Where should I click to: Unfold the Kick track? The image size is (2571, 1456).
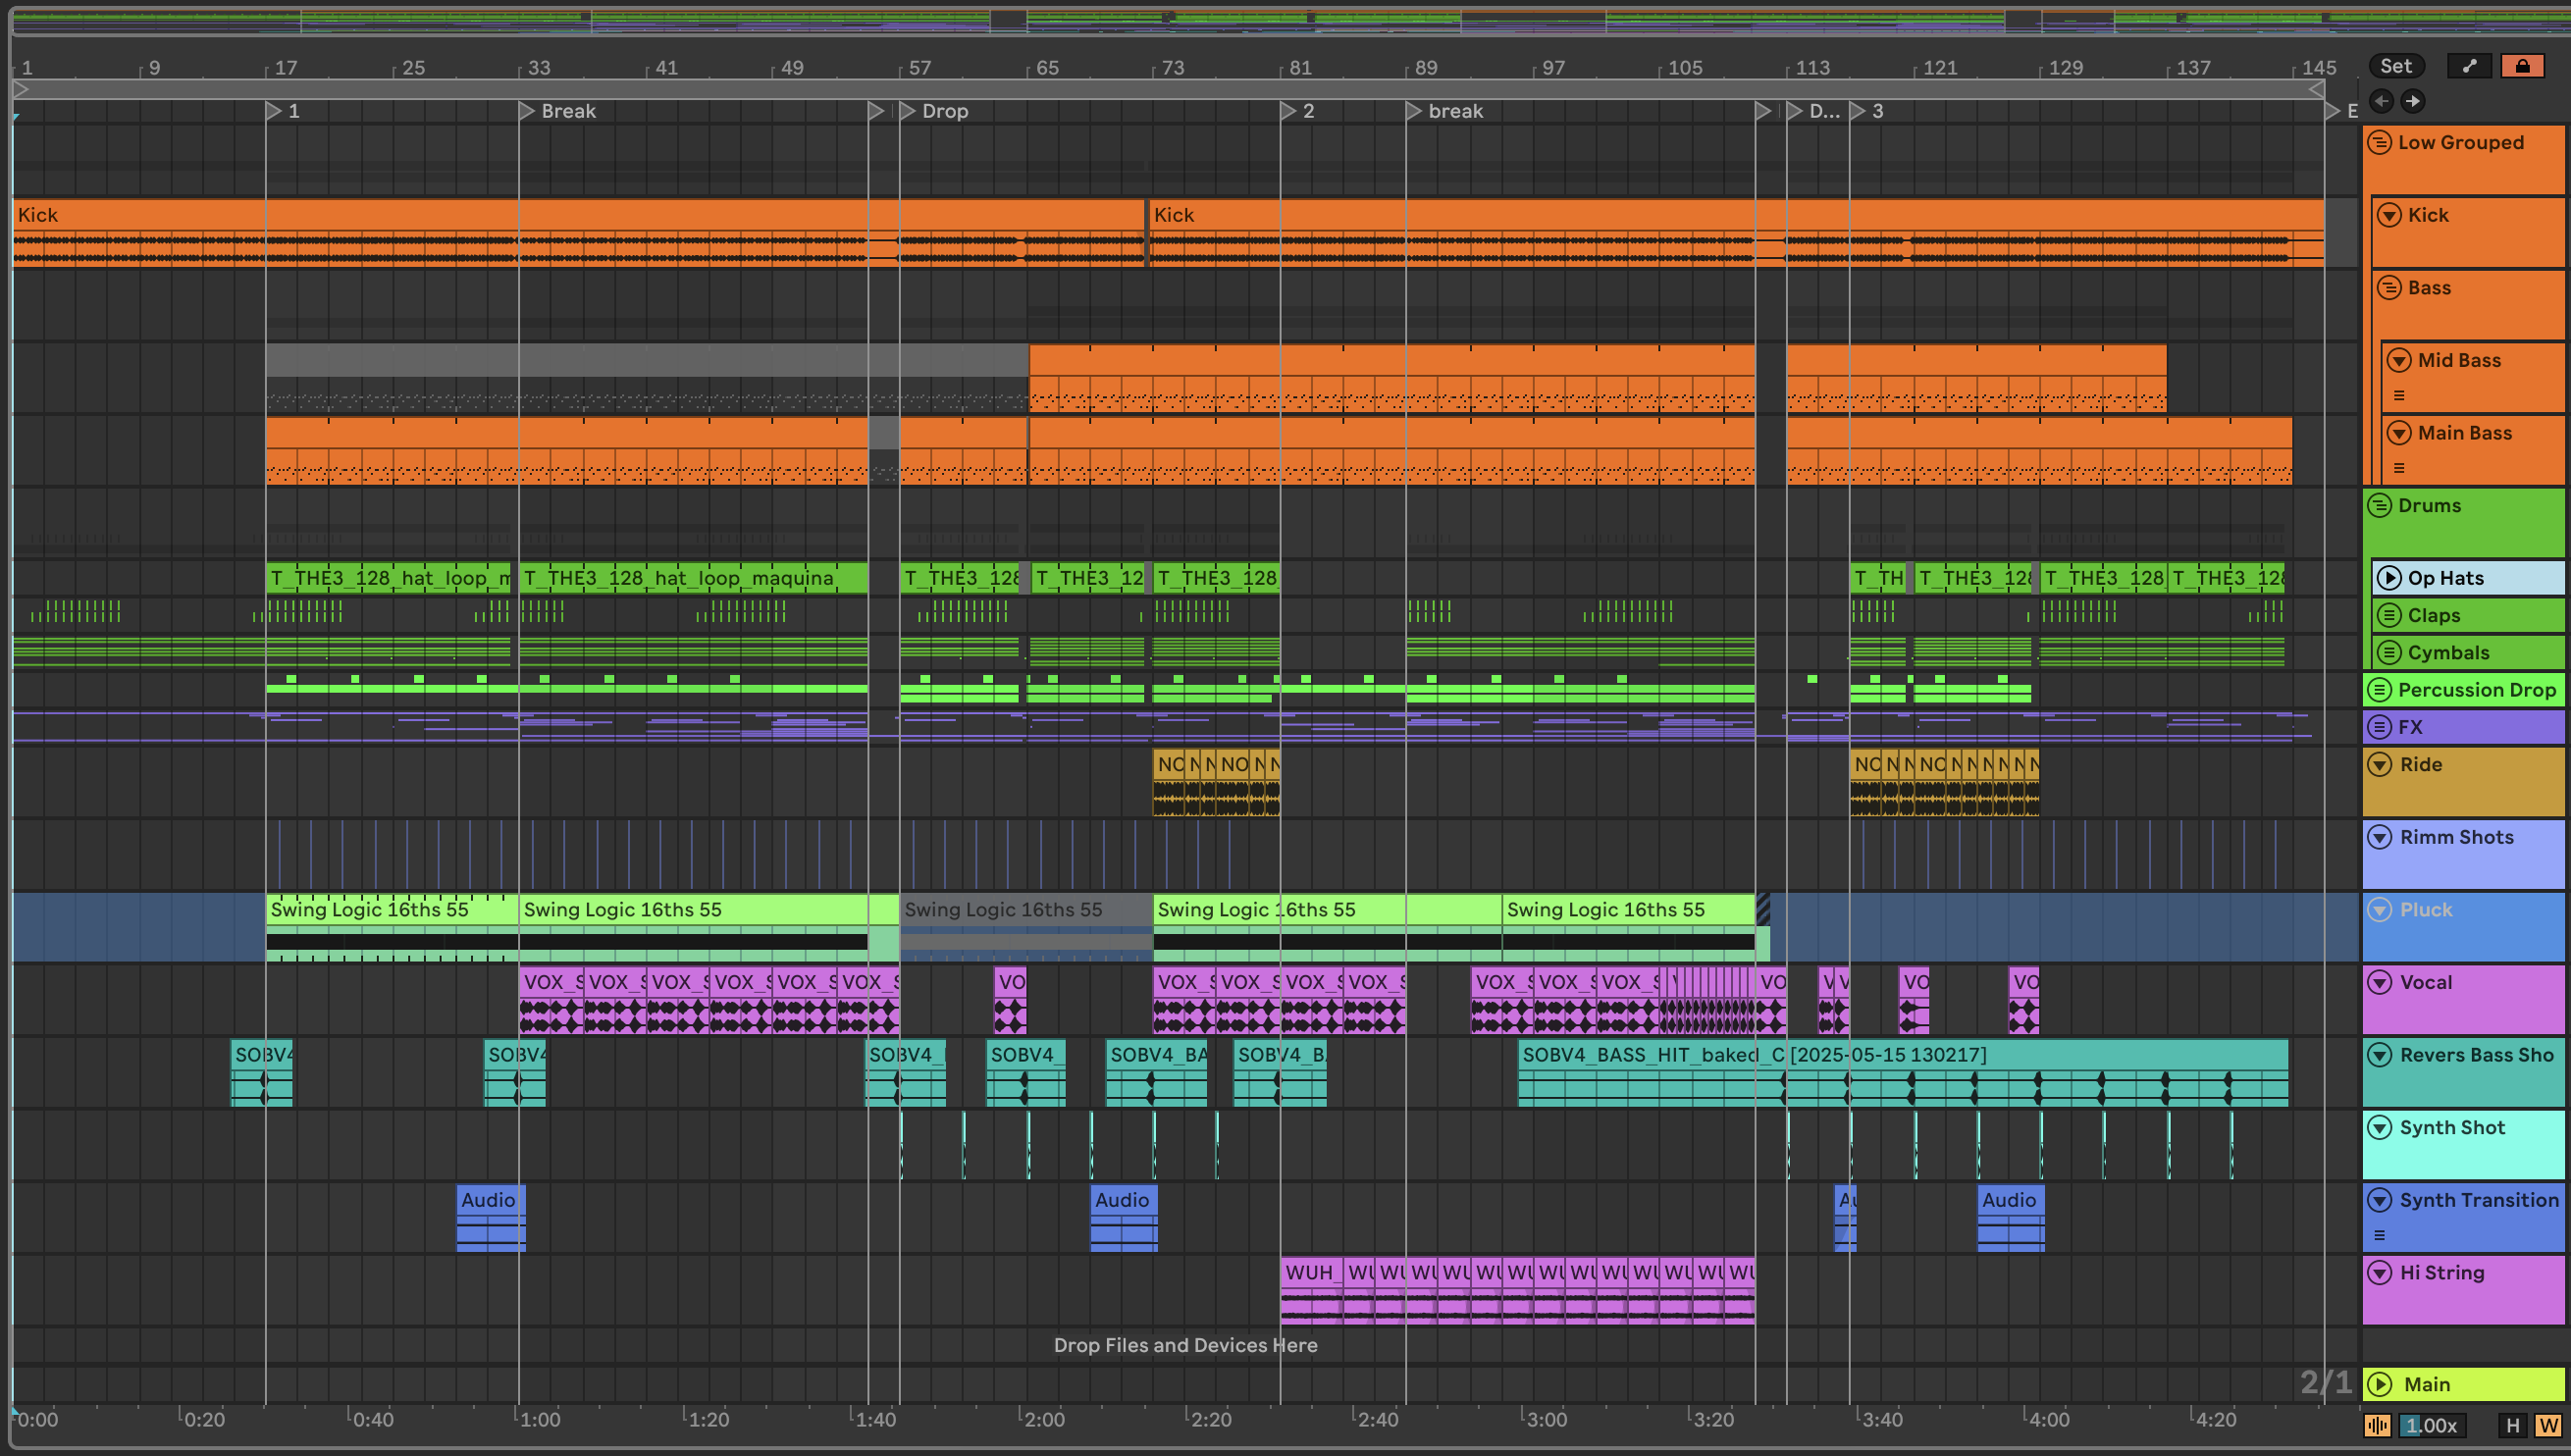tap(2389, 215)
